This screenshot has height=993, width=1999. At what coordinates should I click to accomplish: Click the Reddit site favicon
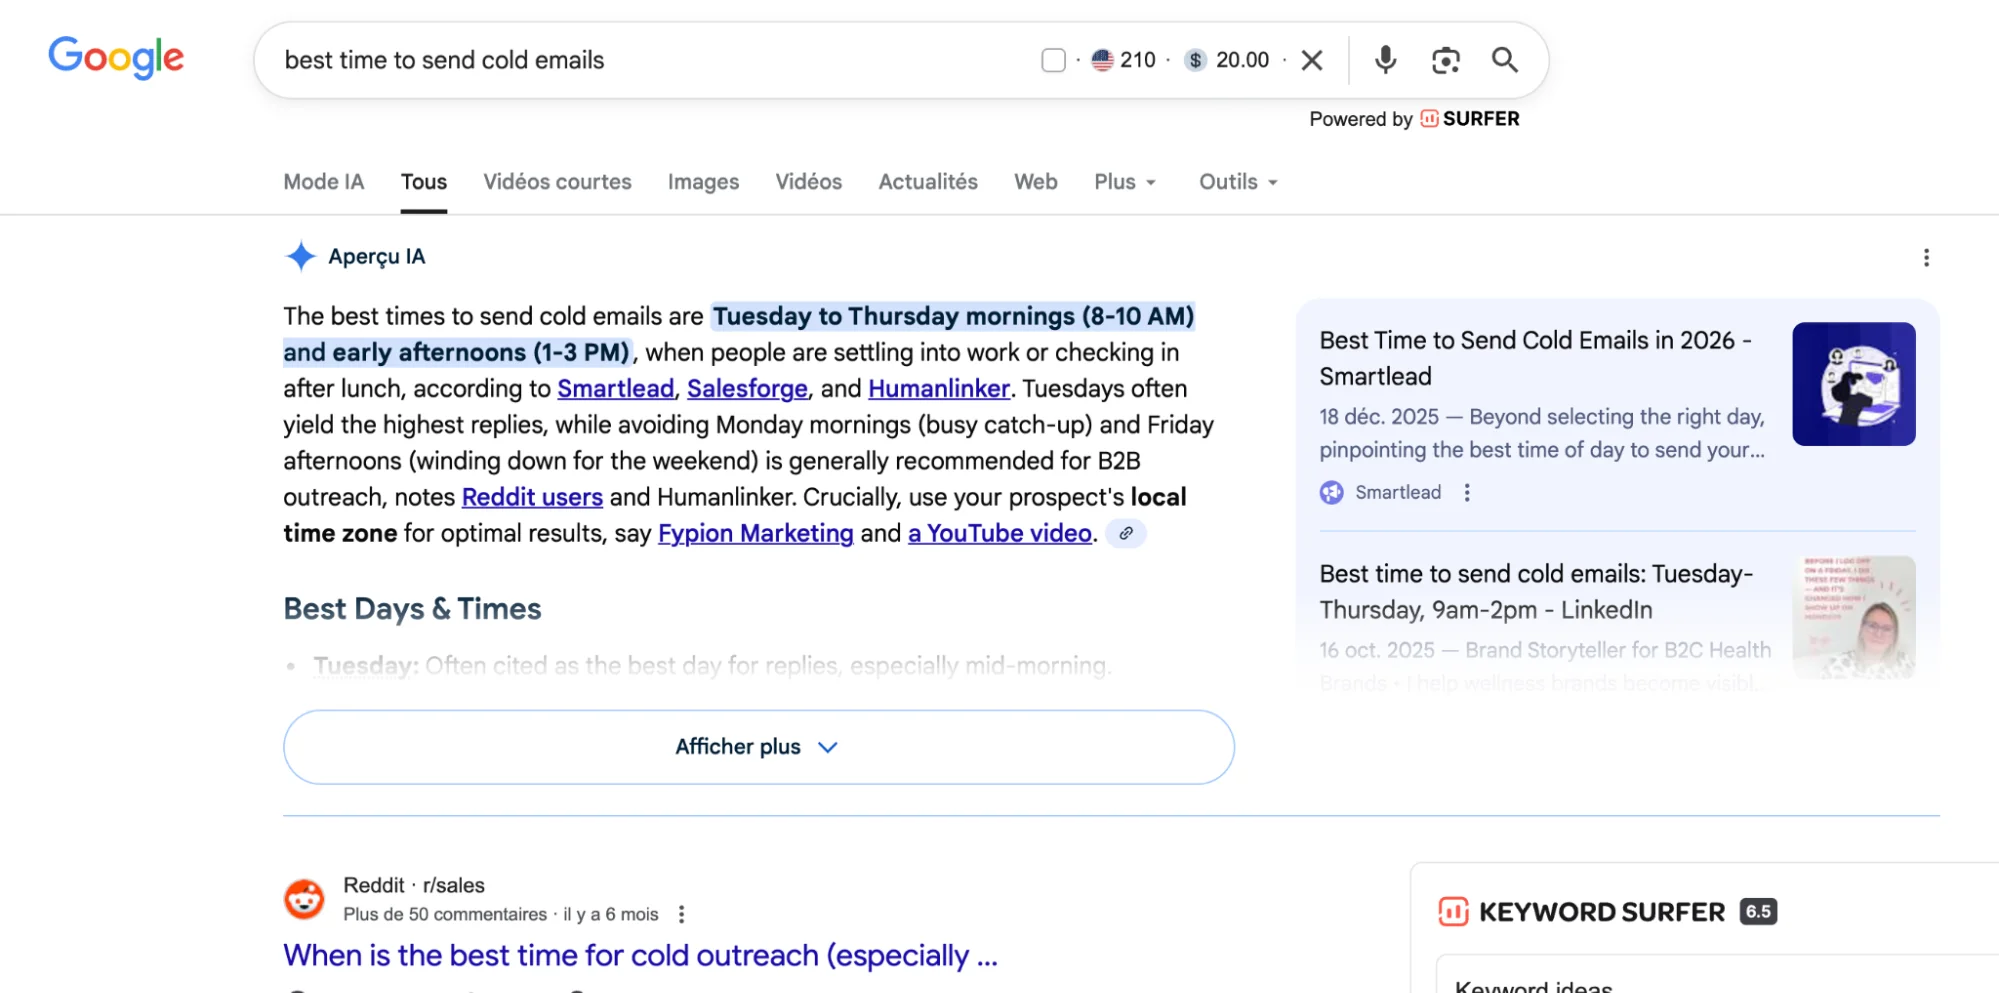coord(304,899)
